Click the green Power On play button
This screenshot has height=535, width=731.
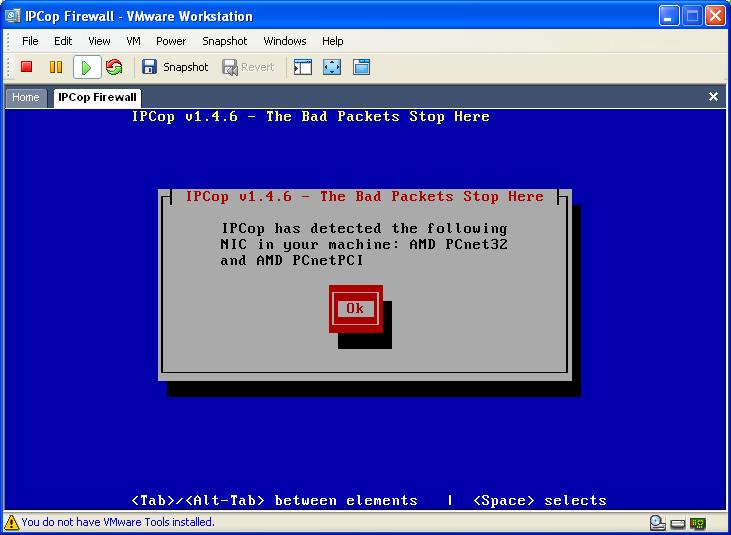tap(86, 67)
